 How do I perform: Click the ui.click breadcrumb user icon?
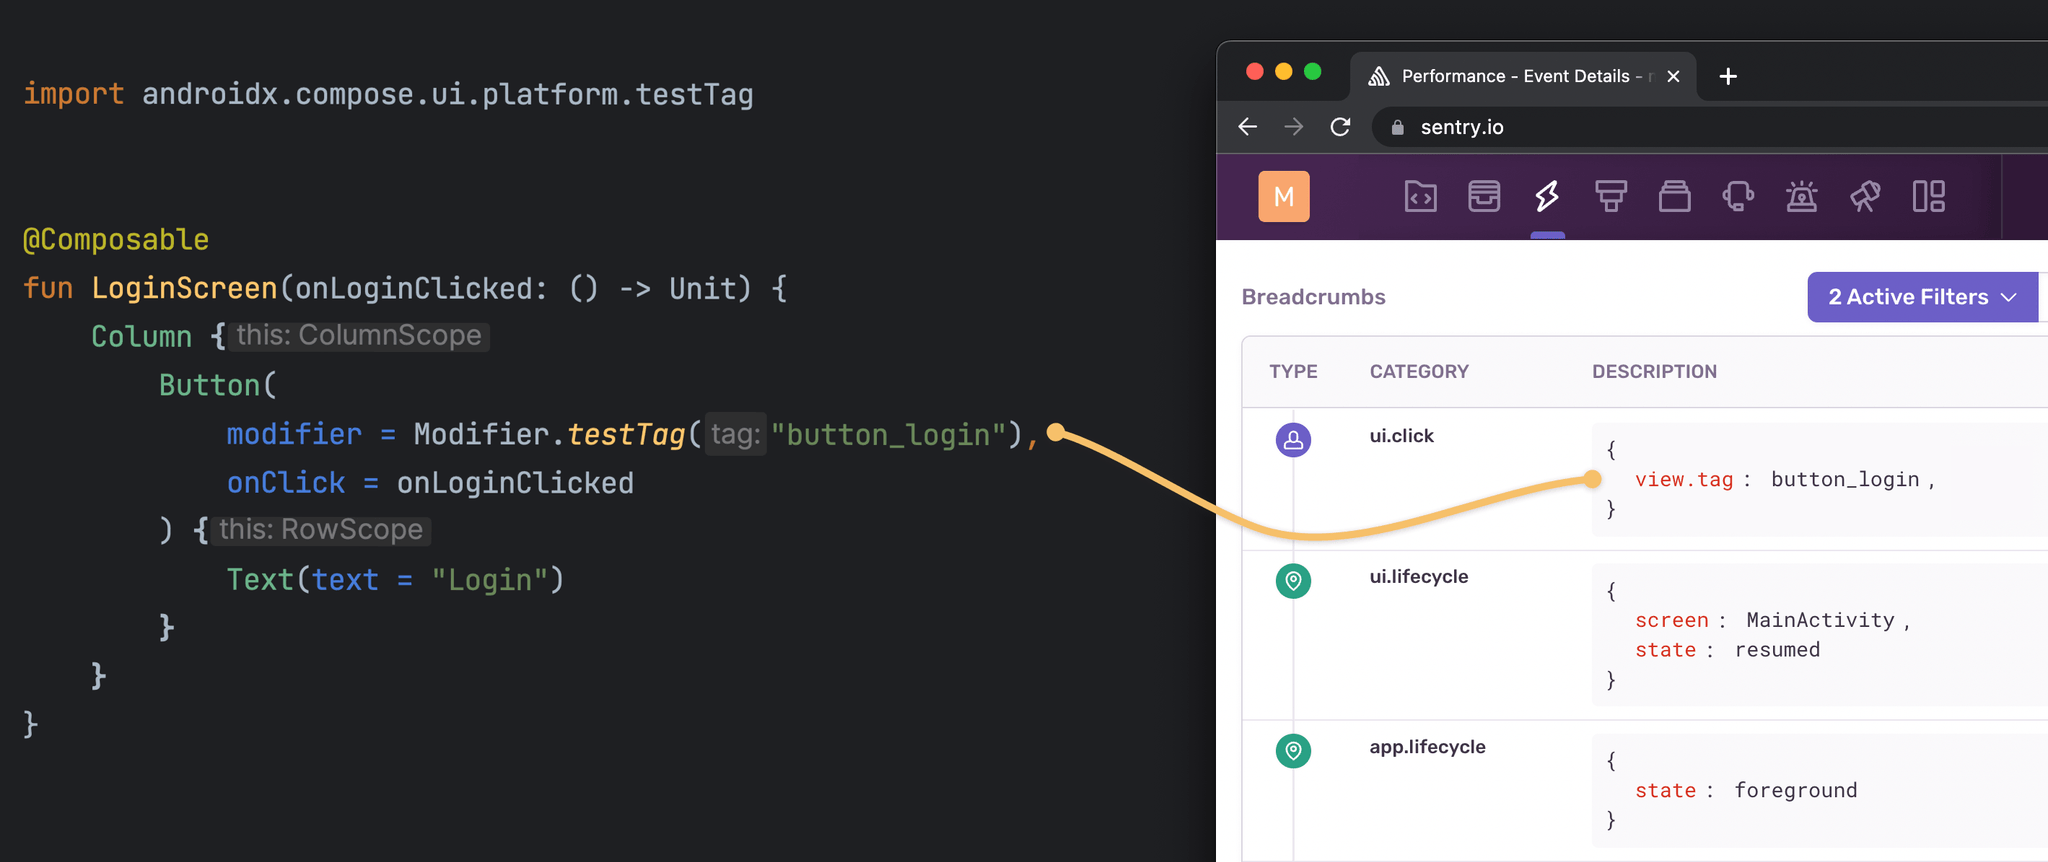1293,440
